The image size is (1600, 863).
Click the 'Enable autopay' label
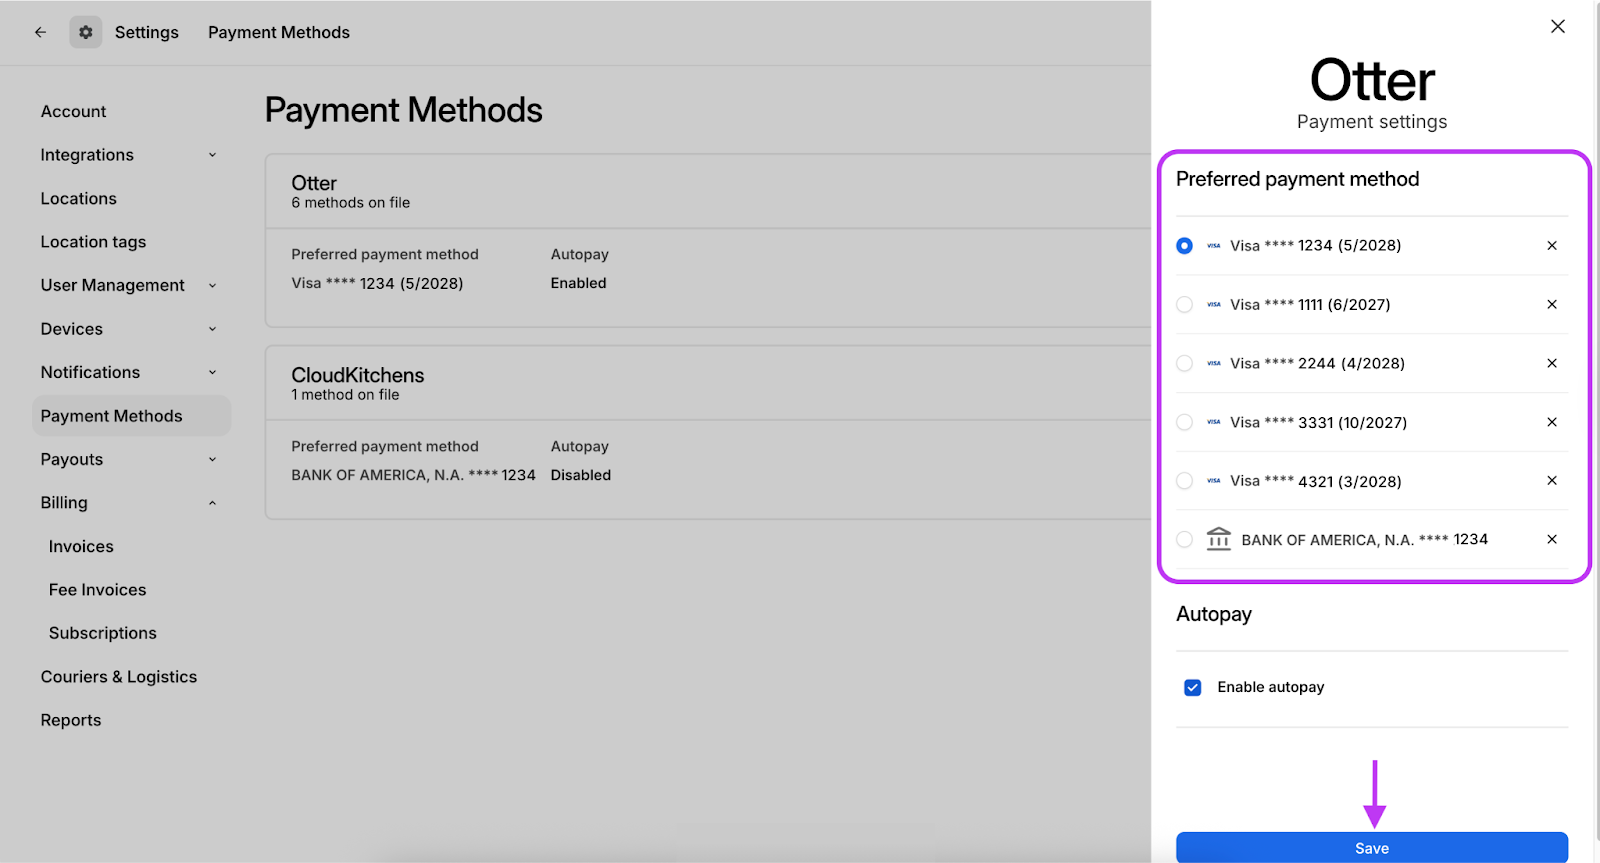click(1270, 687)
